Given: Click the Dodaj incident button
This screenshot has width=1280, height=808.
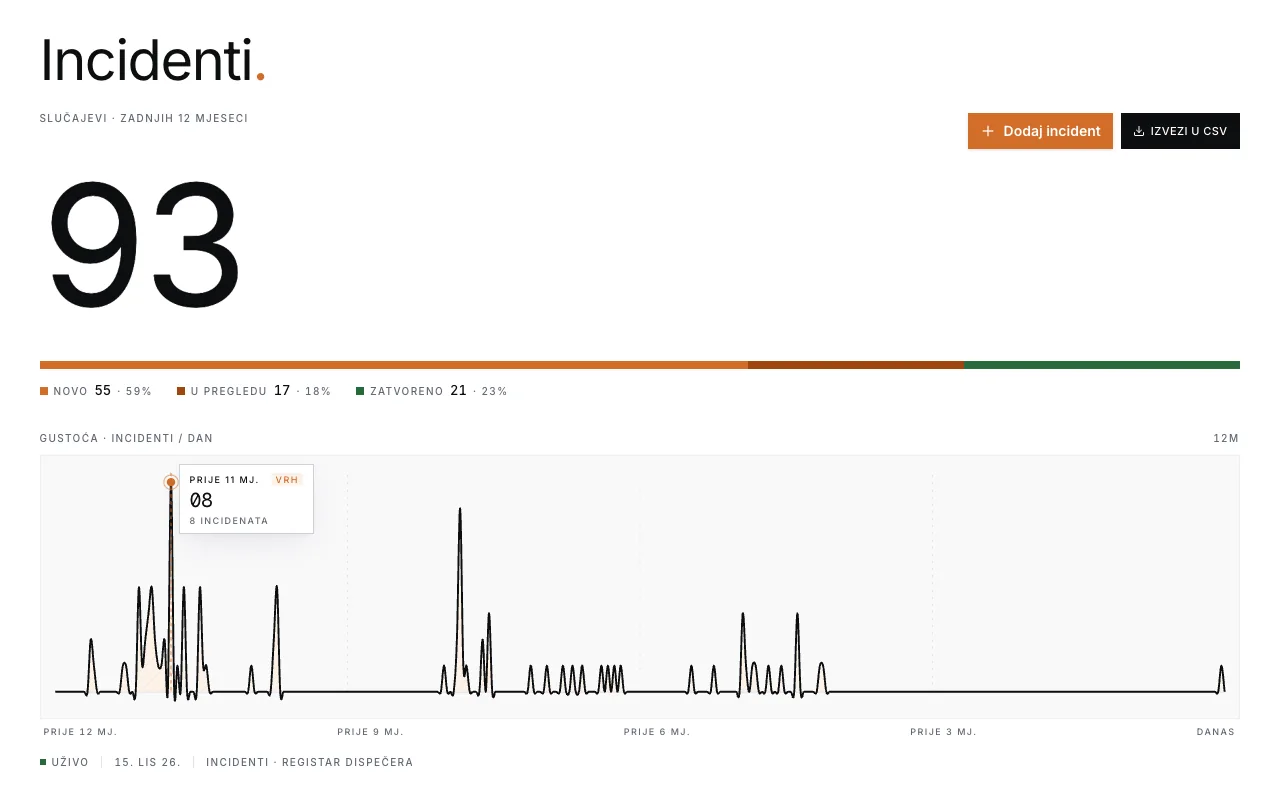Looking at the screenshot, I should 1040,131.
